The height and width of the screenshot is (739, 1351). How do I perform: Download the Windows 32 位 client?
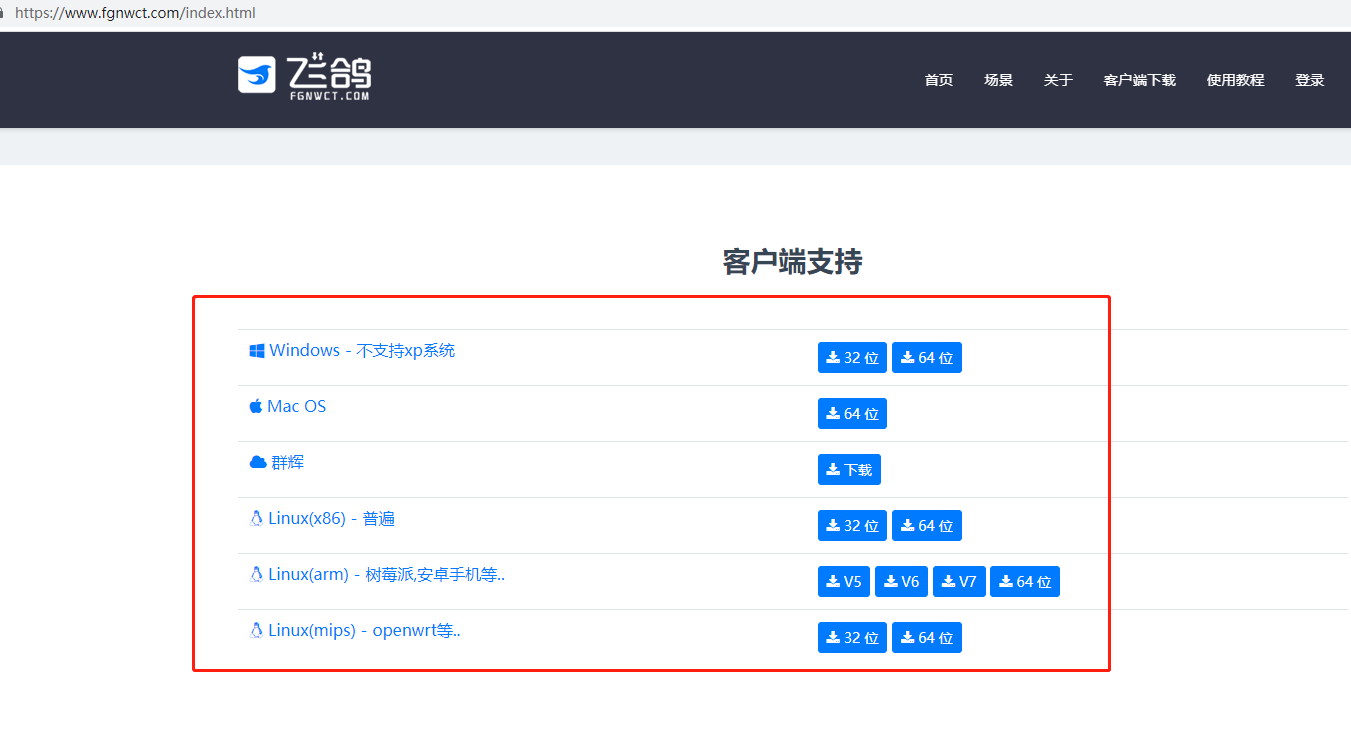tap(852, 358)
